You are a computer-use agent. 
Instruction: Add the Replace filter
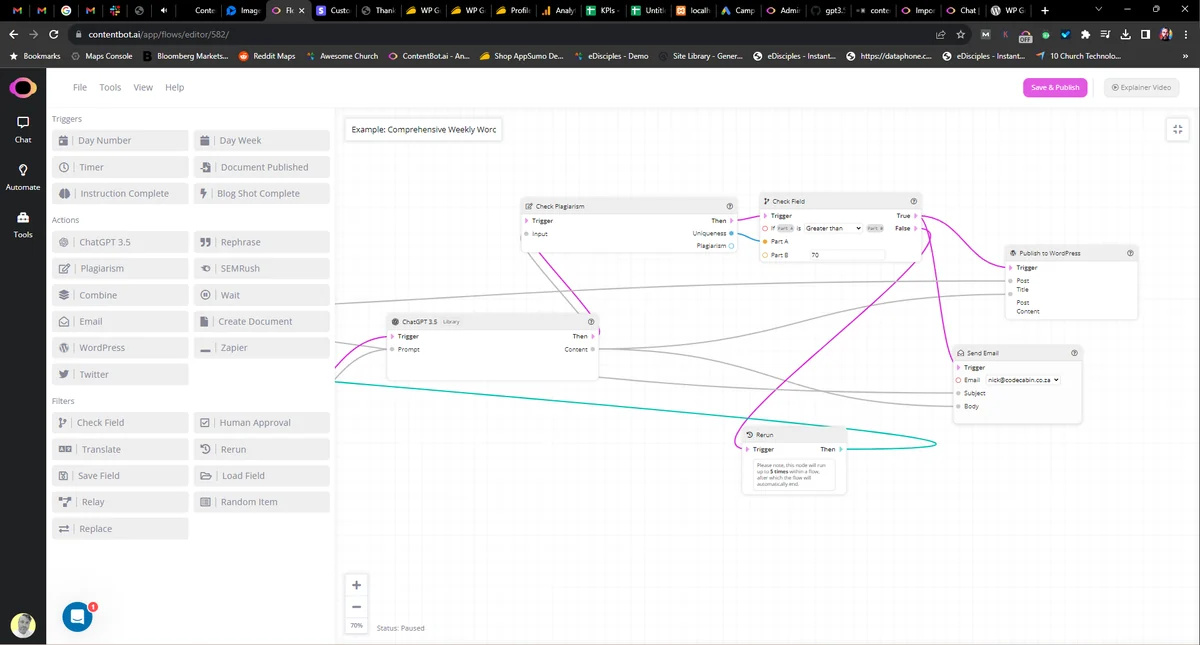point(120,529)
